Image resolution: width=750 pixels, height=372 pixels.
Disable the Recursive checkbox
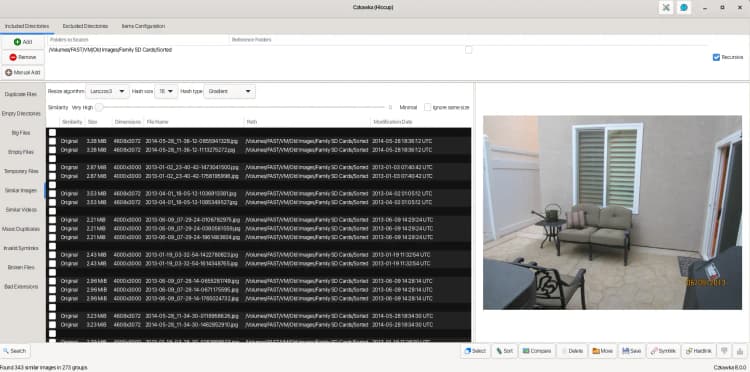tap(716, 57)
